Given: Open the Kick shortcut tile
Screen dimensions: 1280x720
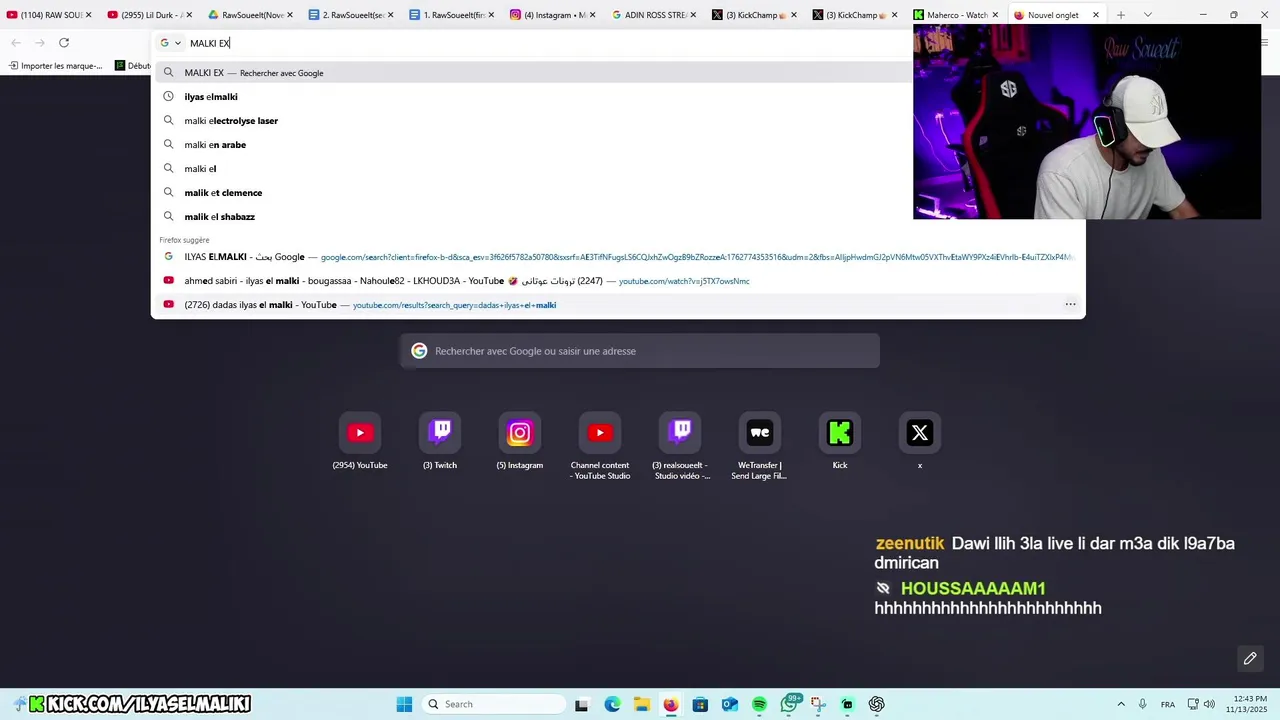Looking at the screenshot, I should pos(840,433).
